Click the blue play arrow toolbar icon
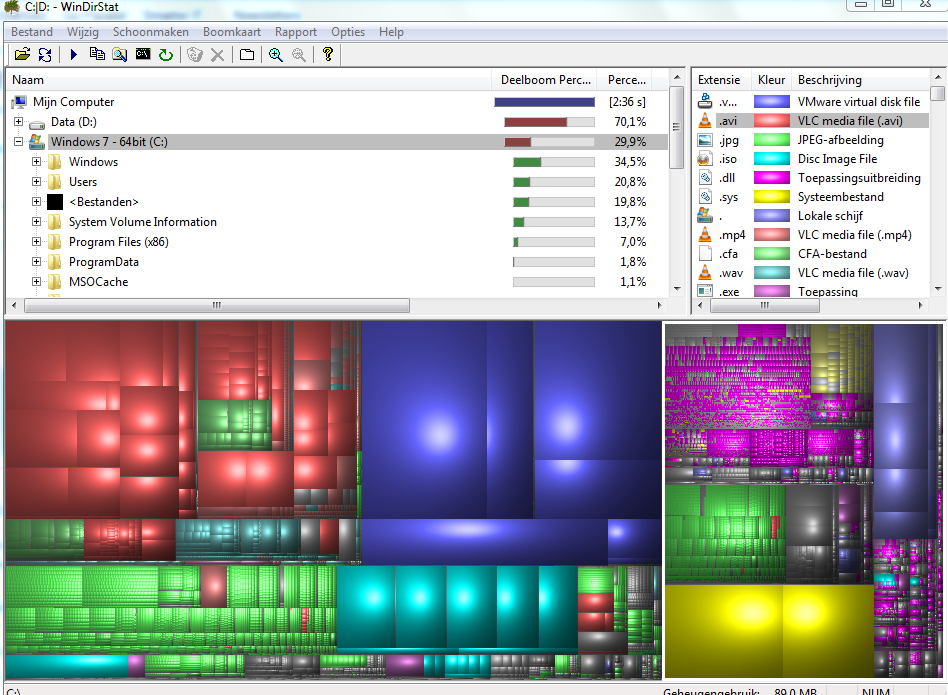 73,54
